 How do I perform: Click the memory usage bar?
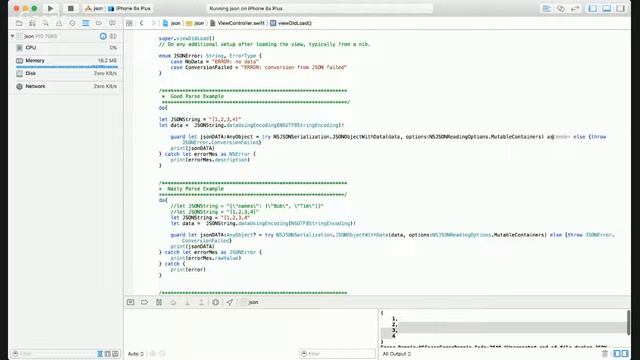pos(67,67)
